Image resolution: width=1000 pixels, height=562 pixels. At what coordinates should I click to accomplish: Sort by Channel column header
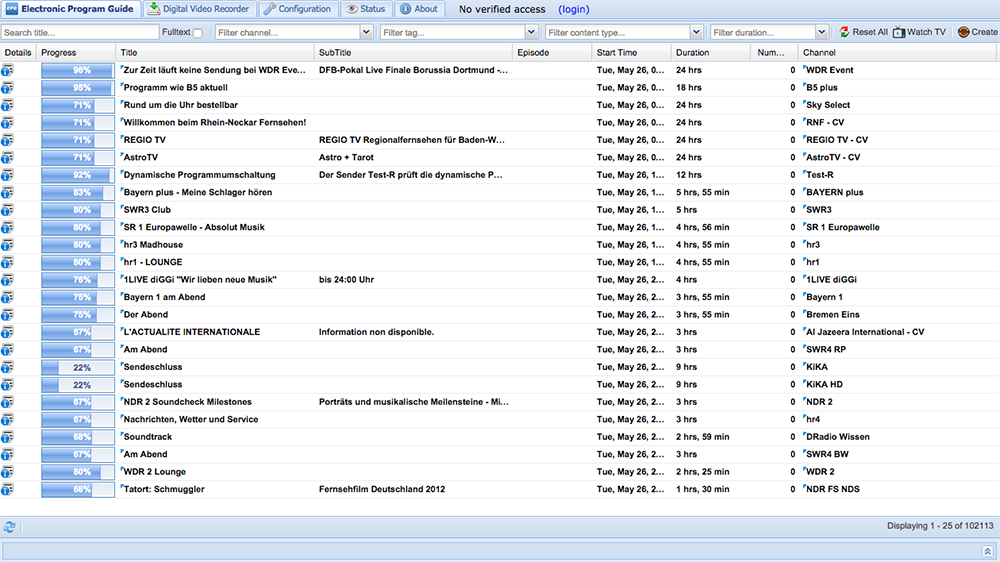click(x=899, y=53)
